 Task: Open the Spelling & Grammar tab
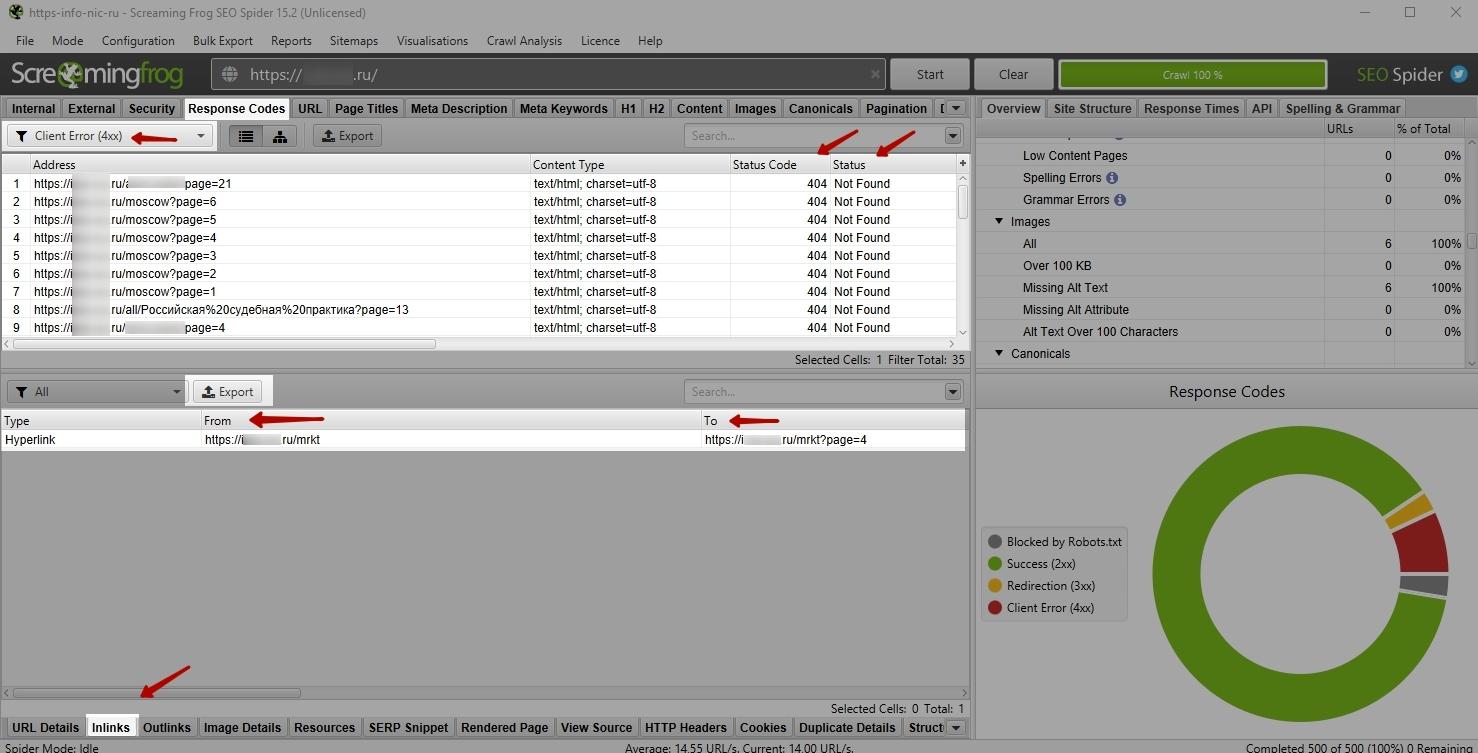coord(1342,108)
